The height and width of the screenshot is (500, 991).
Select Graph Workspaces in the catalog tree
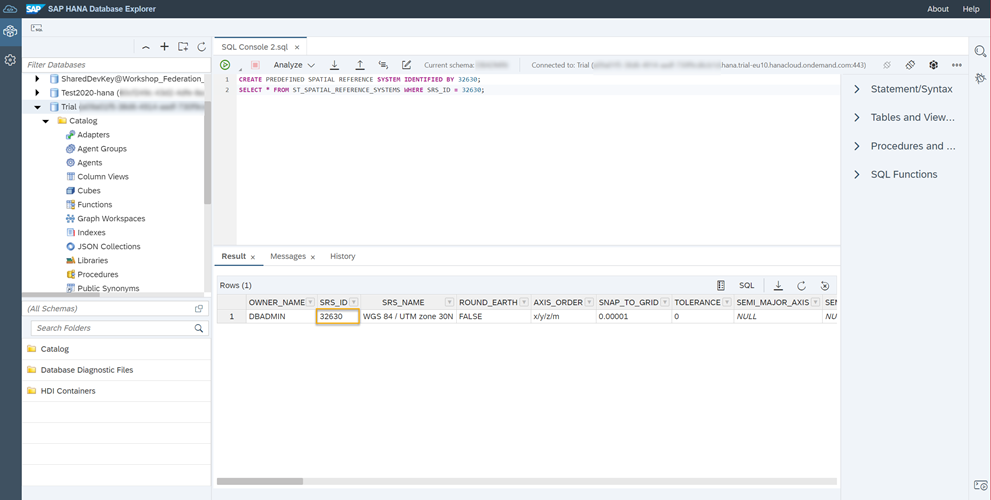[x=111, y=219]
